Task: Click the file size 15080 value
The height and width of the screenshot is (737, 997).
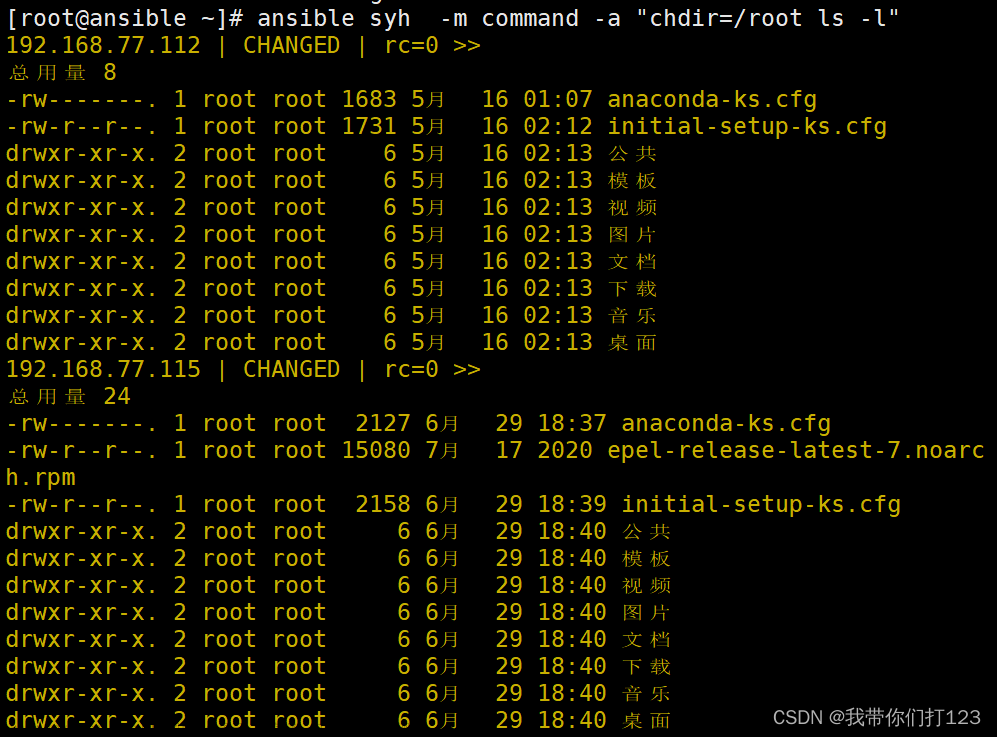Action: [x=376, y=450]
